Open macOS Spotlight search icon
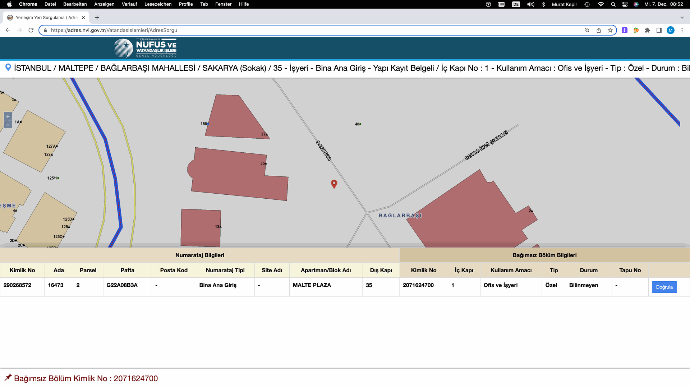 tap(613, 4)
